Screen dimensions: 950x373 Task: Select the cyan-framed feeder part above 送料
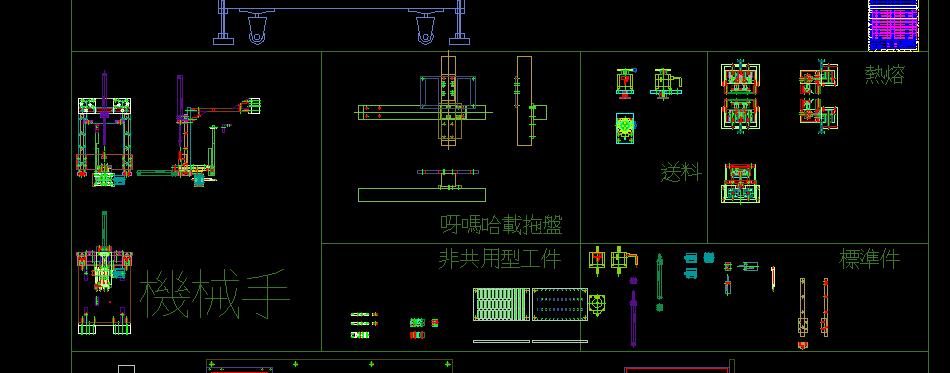(x=625, y=128)
